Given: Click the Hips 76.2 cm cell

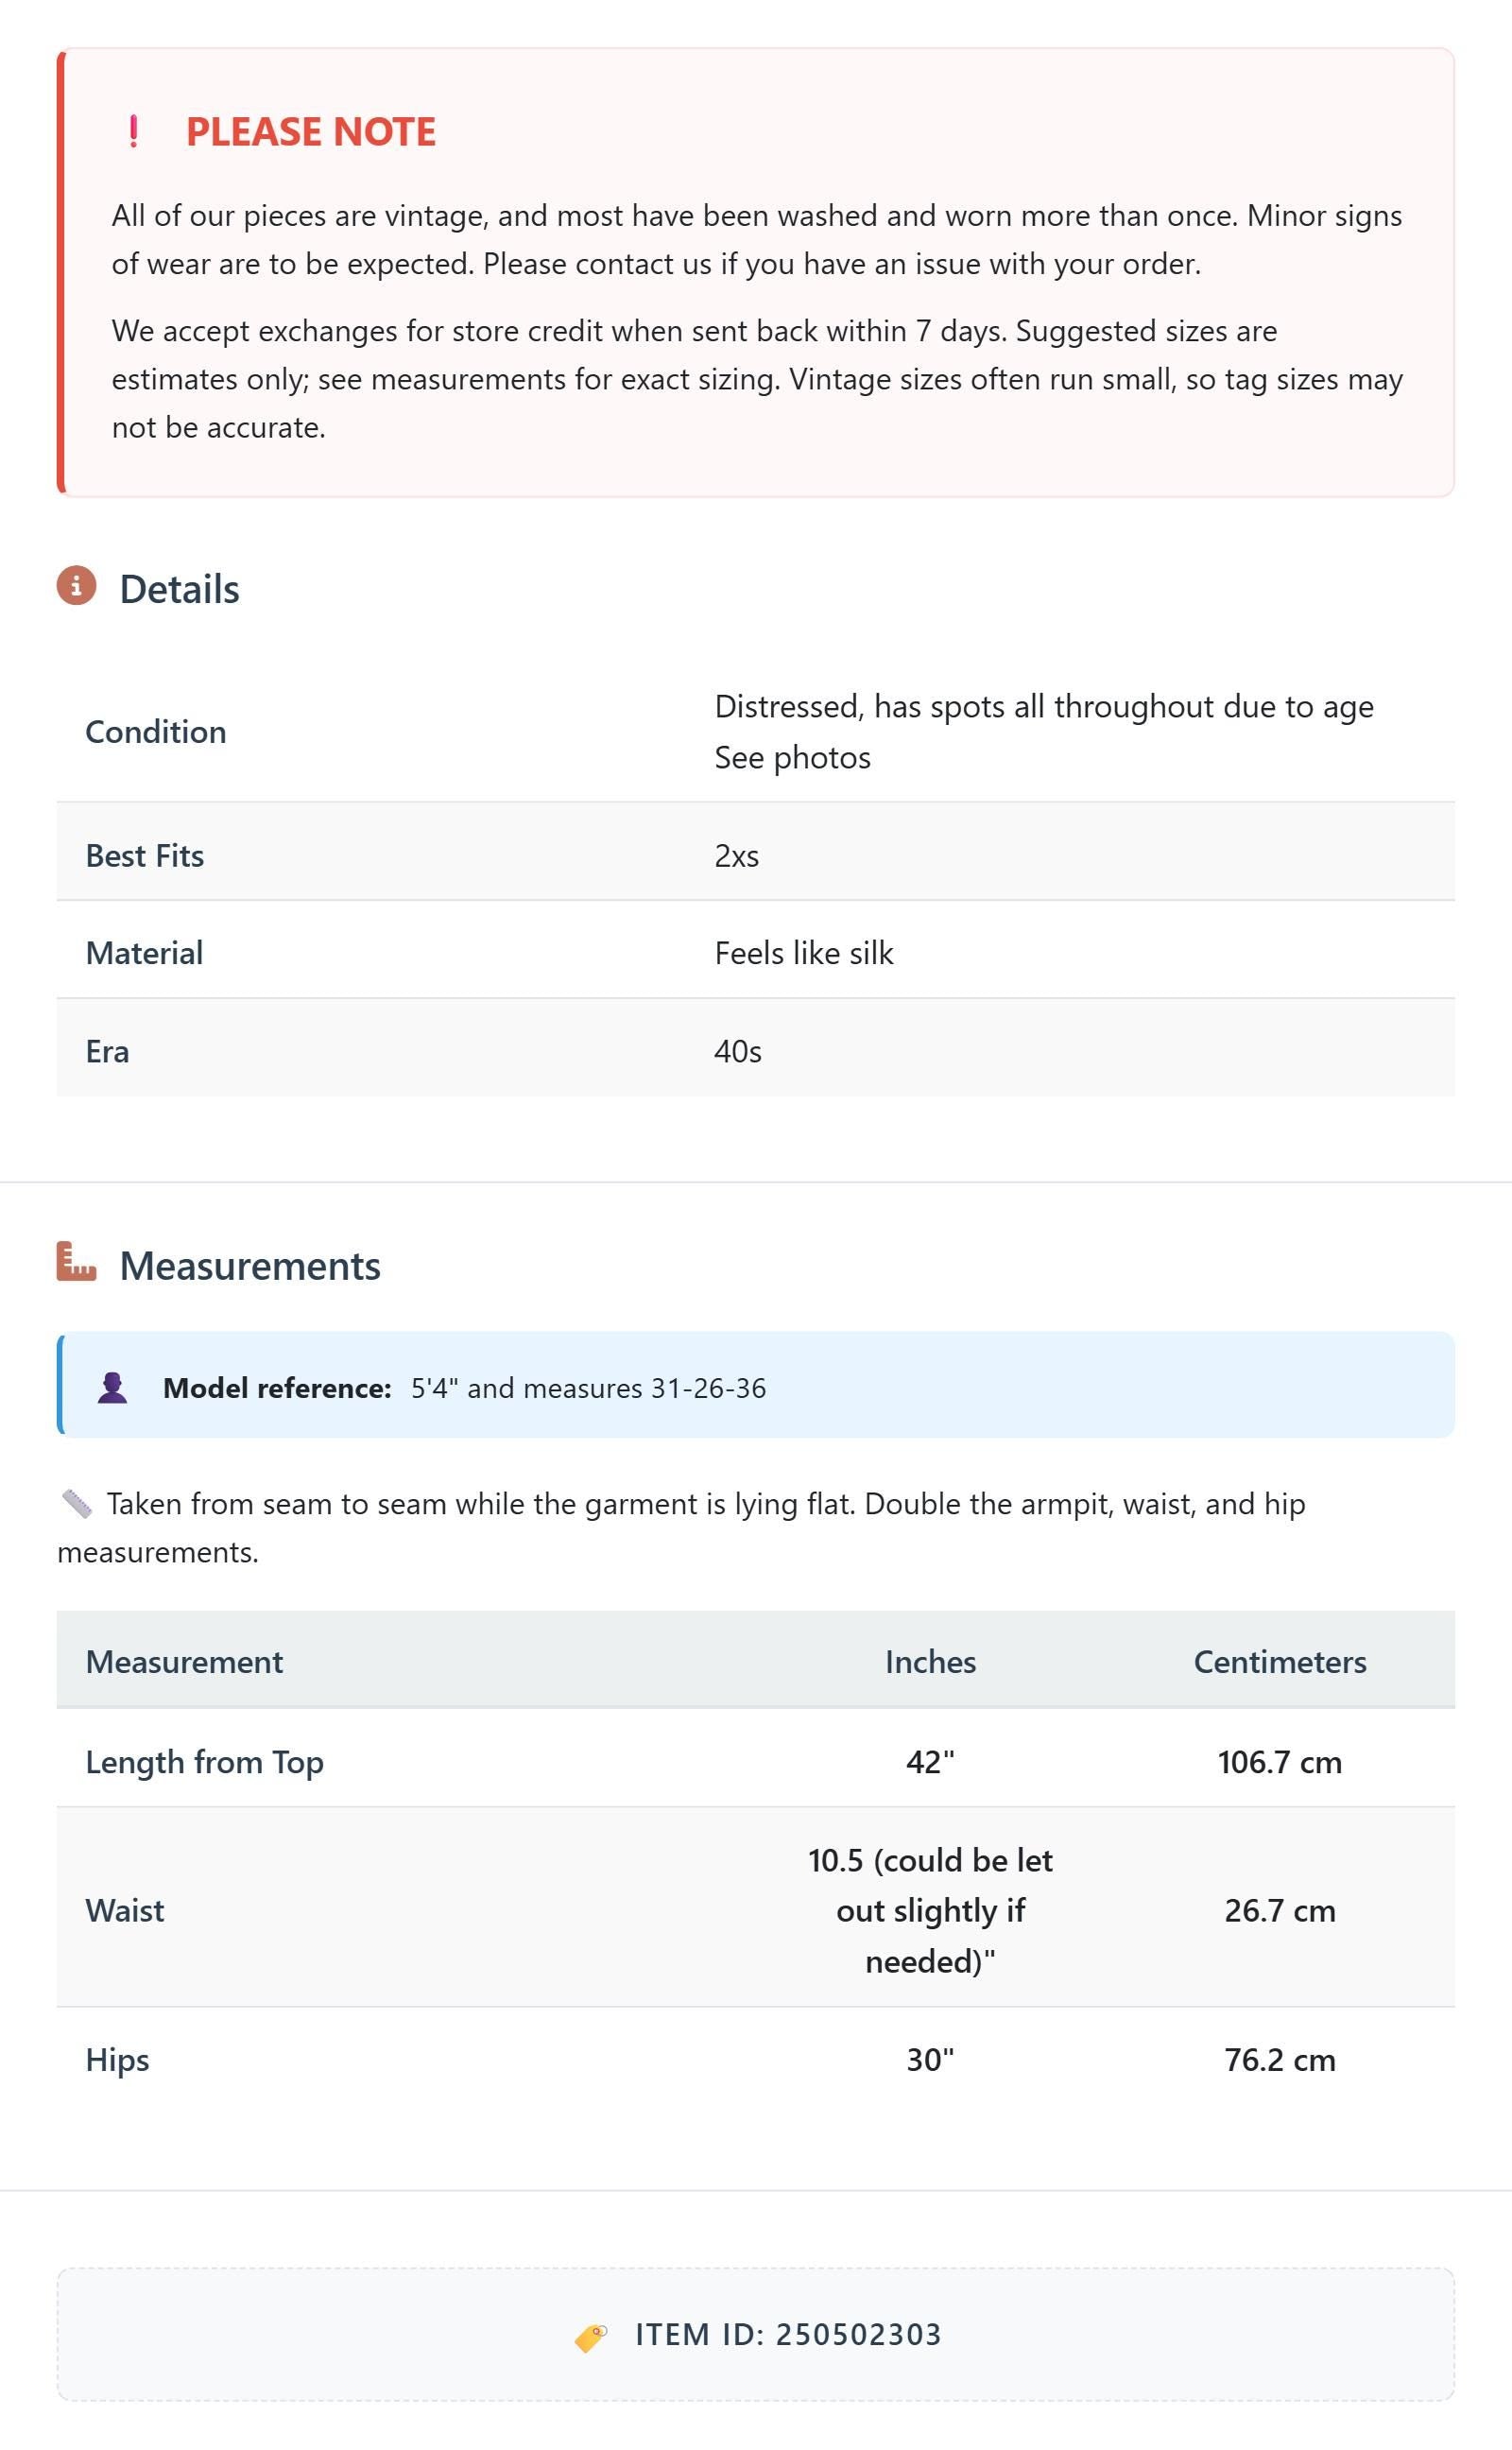Looking at the screenshot, I should coord(1280,2059).
